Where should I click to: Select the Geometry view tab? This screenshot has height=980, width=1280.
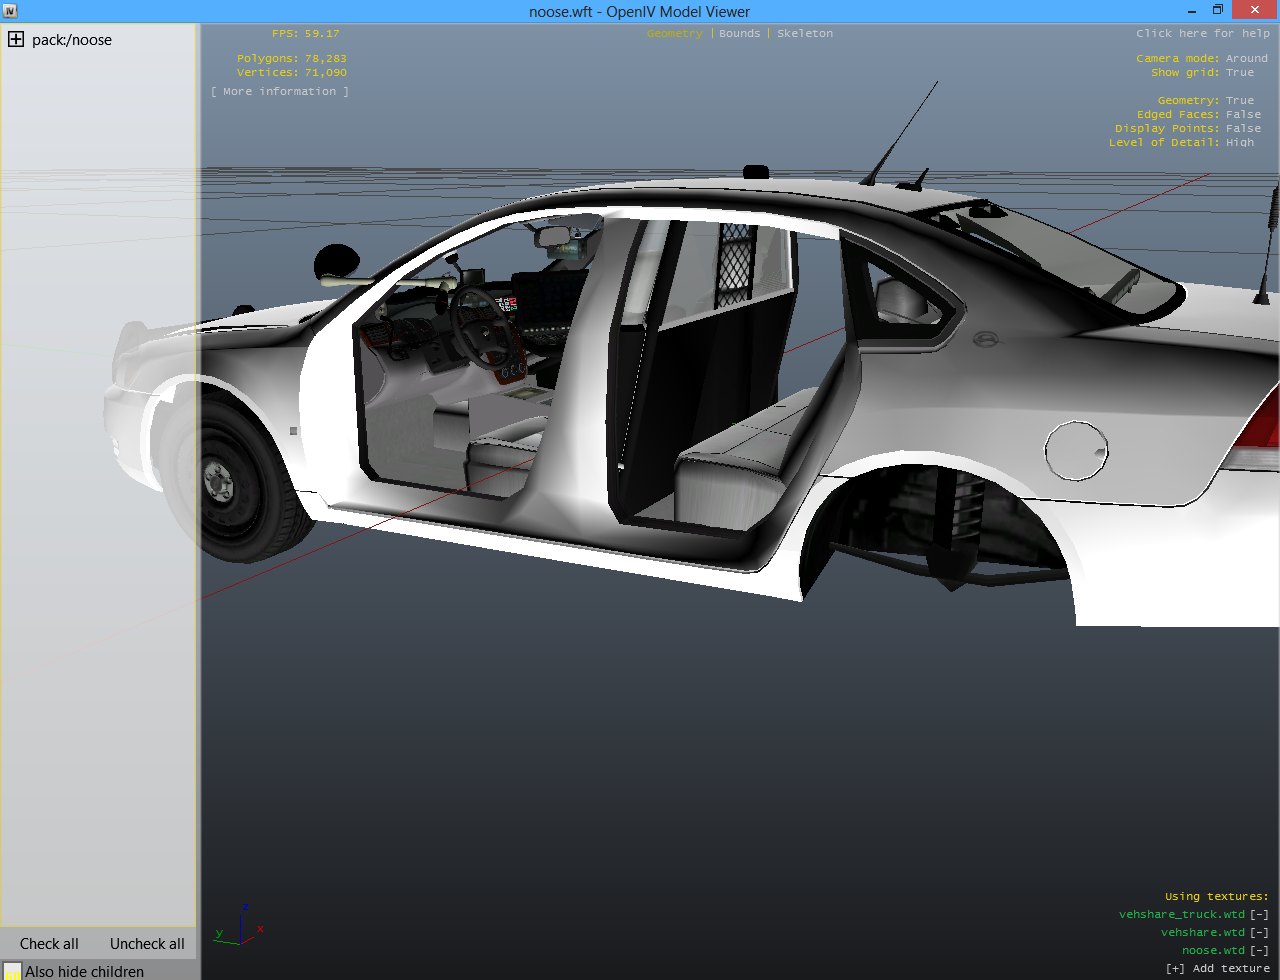pos(674,33)
